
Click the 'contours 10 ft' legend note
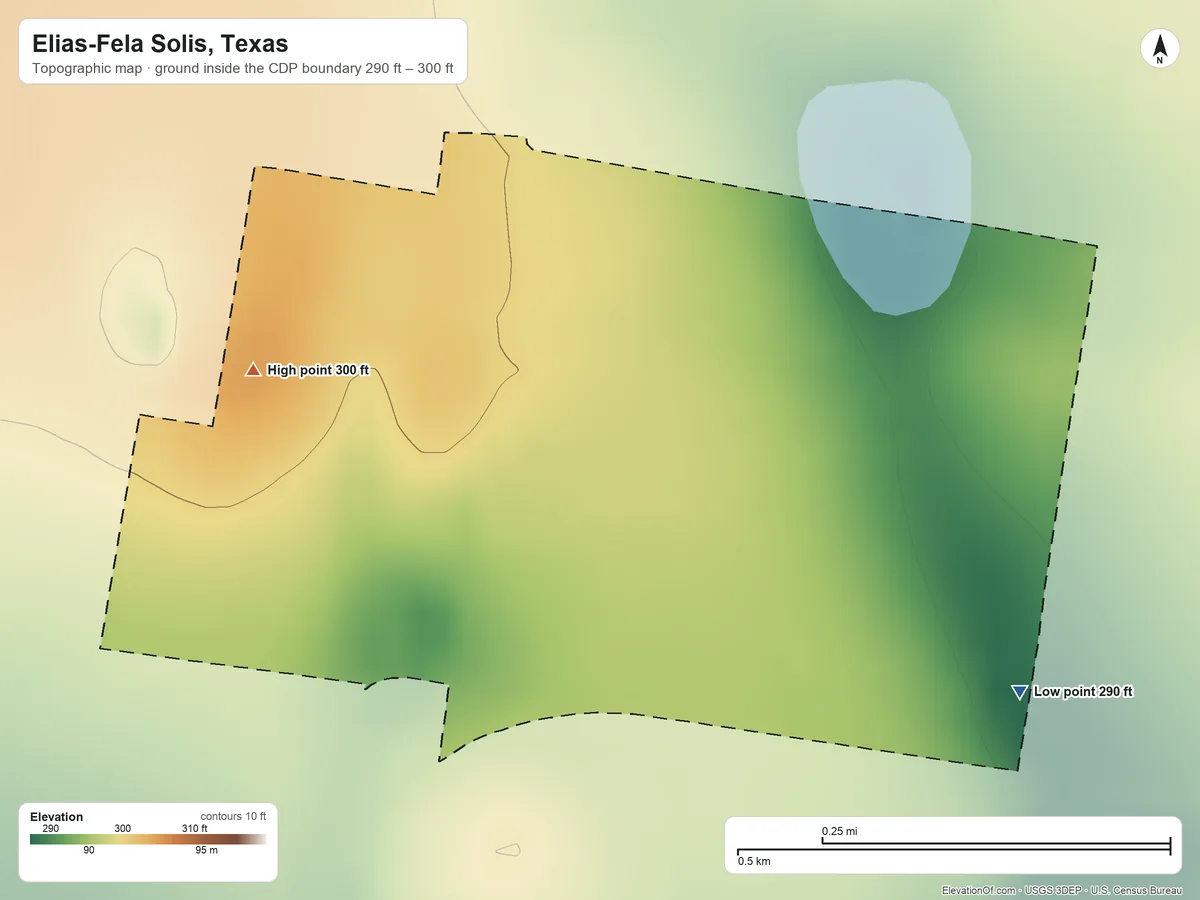click(x=233, y=816)
